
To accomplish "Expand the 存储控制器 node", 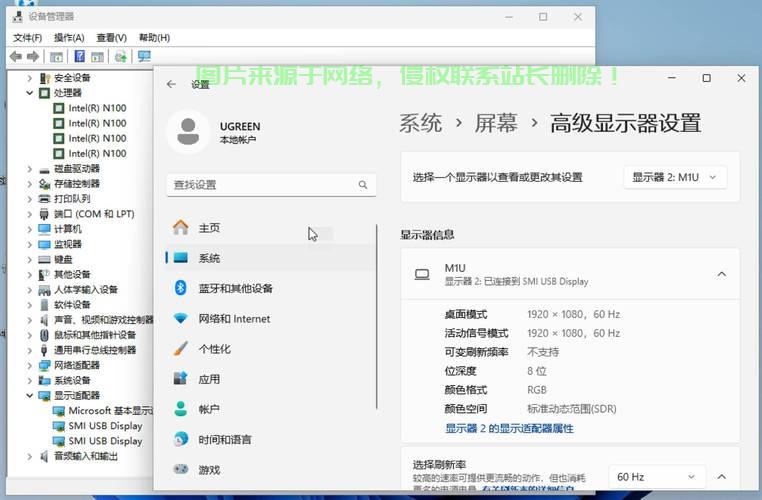I will click(30, 184).
